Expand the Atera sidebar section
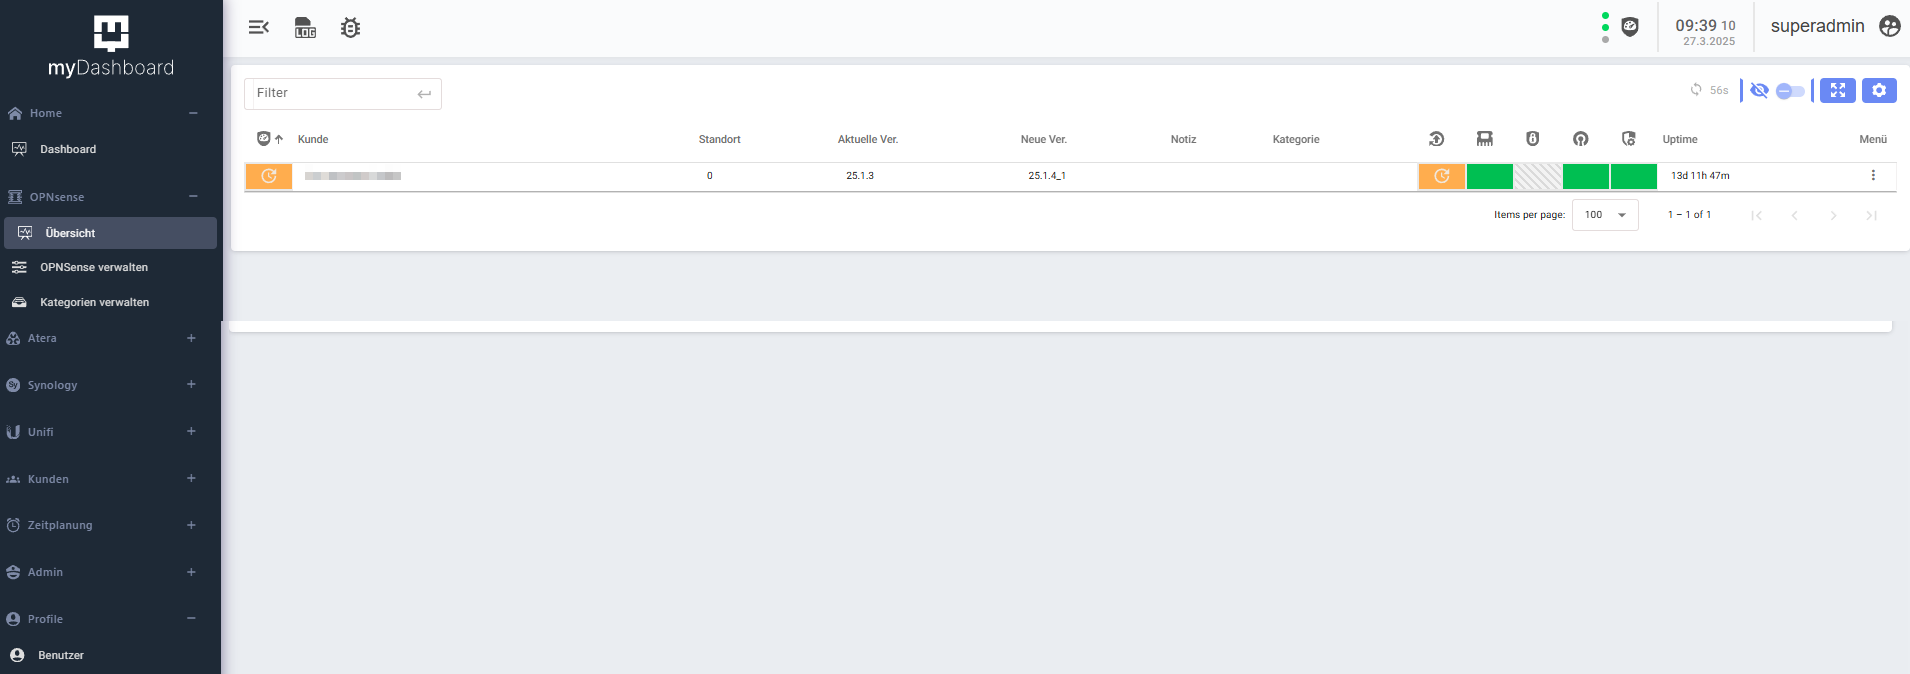The width and height of the screenshot is (1910, 674). pyautogui.click(x=191, y=338)
